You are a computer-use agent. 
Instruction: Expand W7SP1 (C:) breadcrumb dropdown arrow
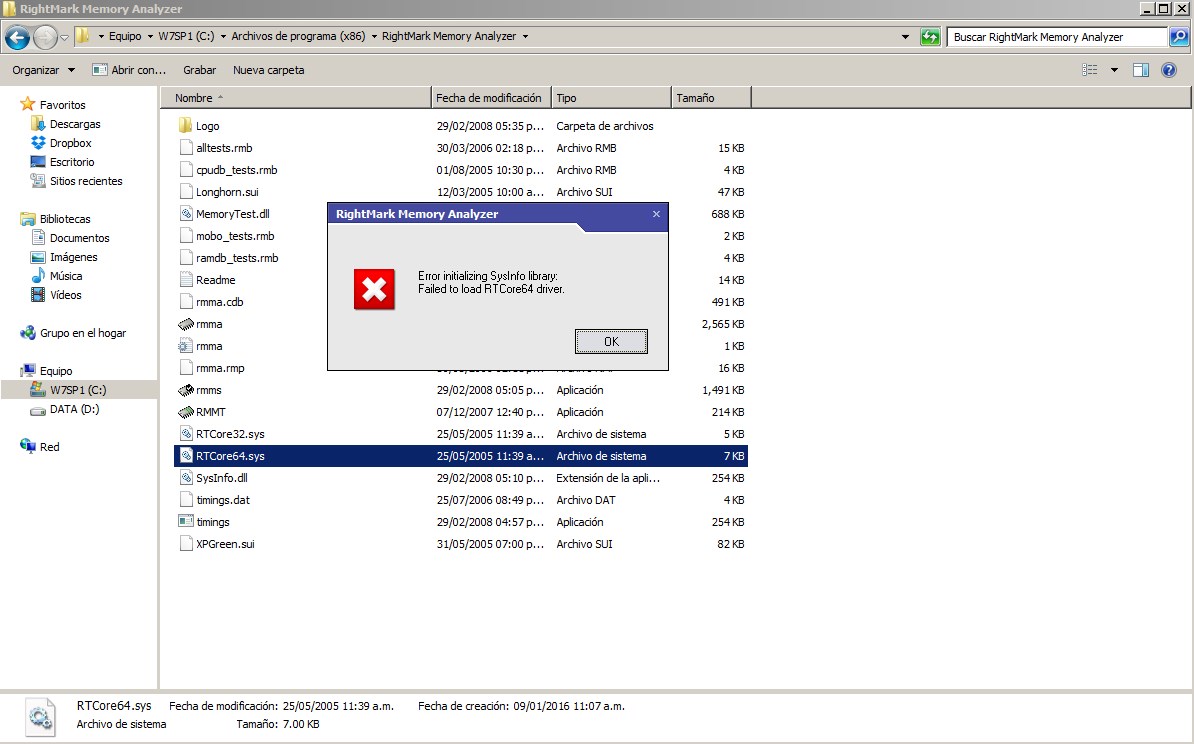pyautogui.click(x=223, y=37)
